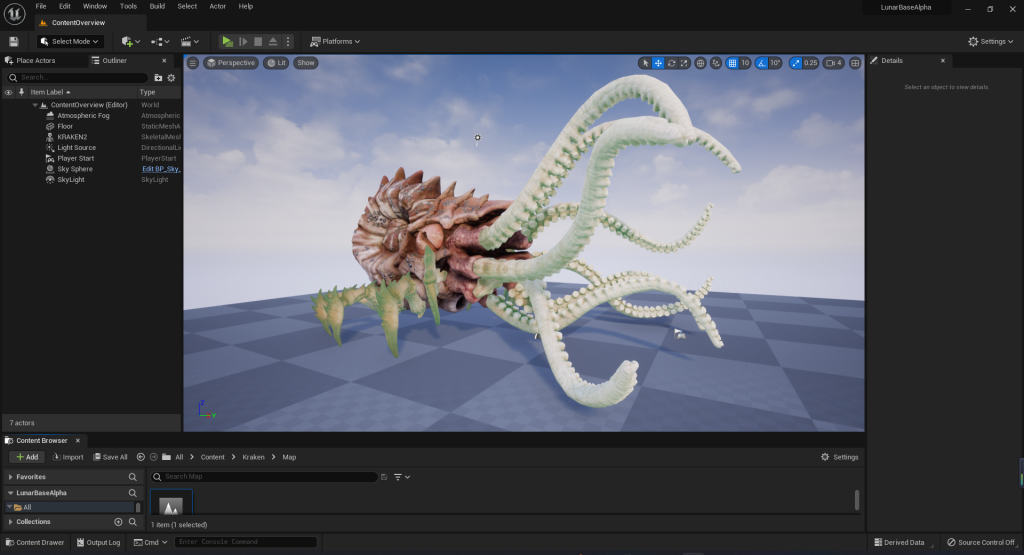Image resolution: width=1024 pixels, height=555 pixels.
Task: Open the viewport Show flags menu
Action: 306,63
